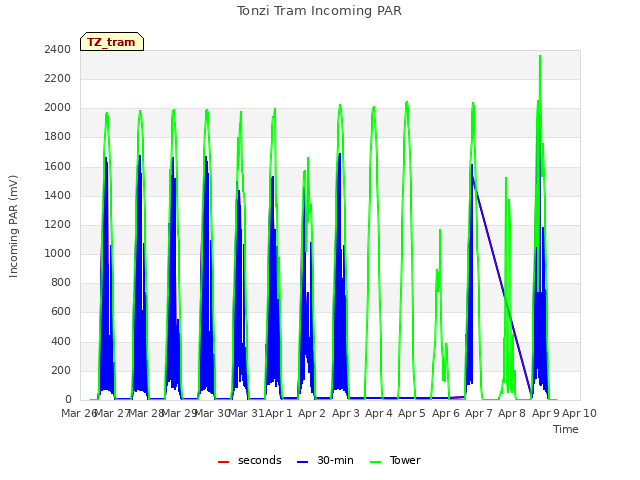640x480 pixels.
Task: Click the Apr 5 x-axis label
Action: tap(412, 413)
